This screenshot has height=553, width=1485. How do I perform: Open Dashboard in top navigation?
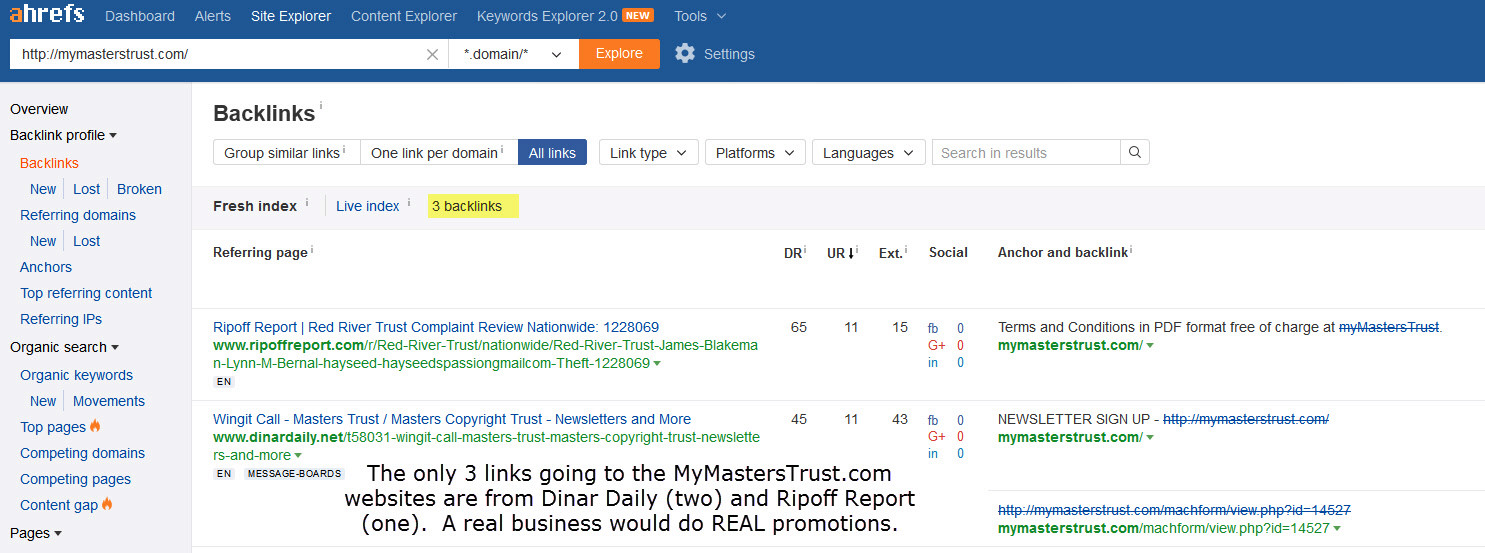tap(140, 16)
